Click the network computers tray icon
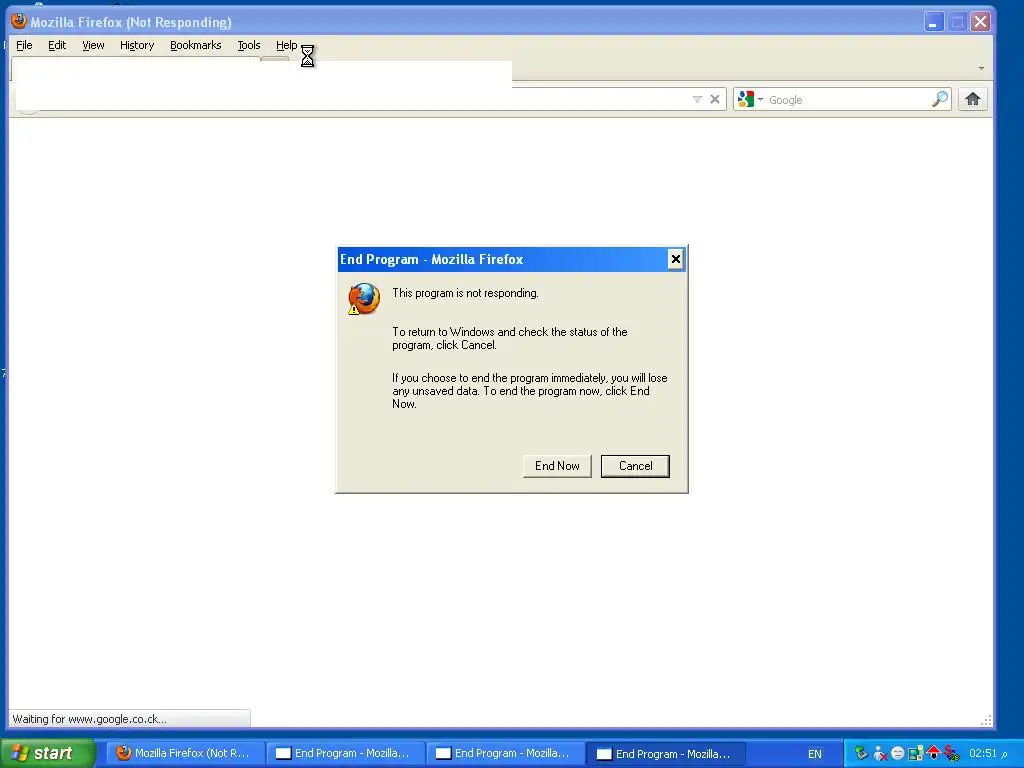 click(916, 753)
